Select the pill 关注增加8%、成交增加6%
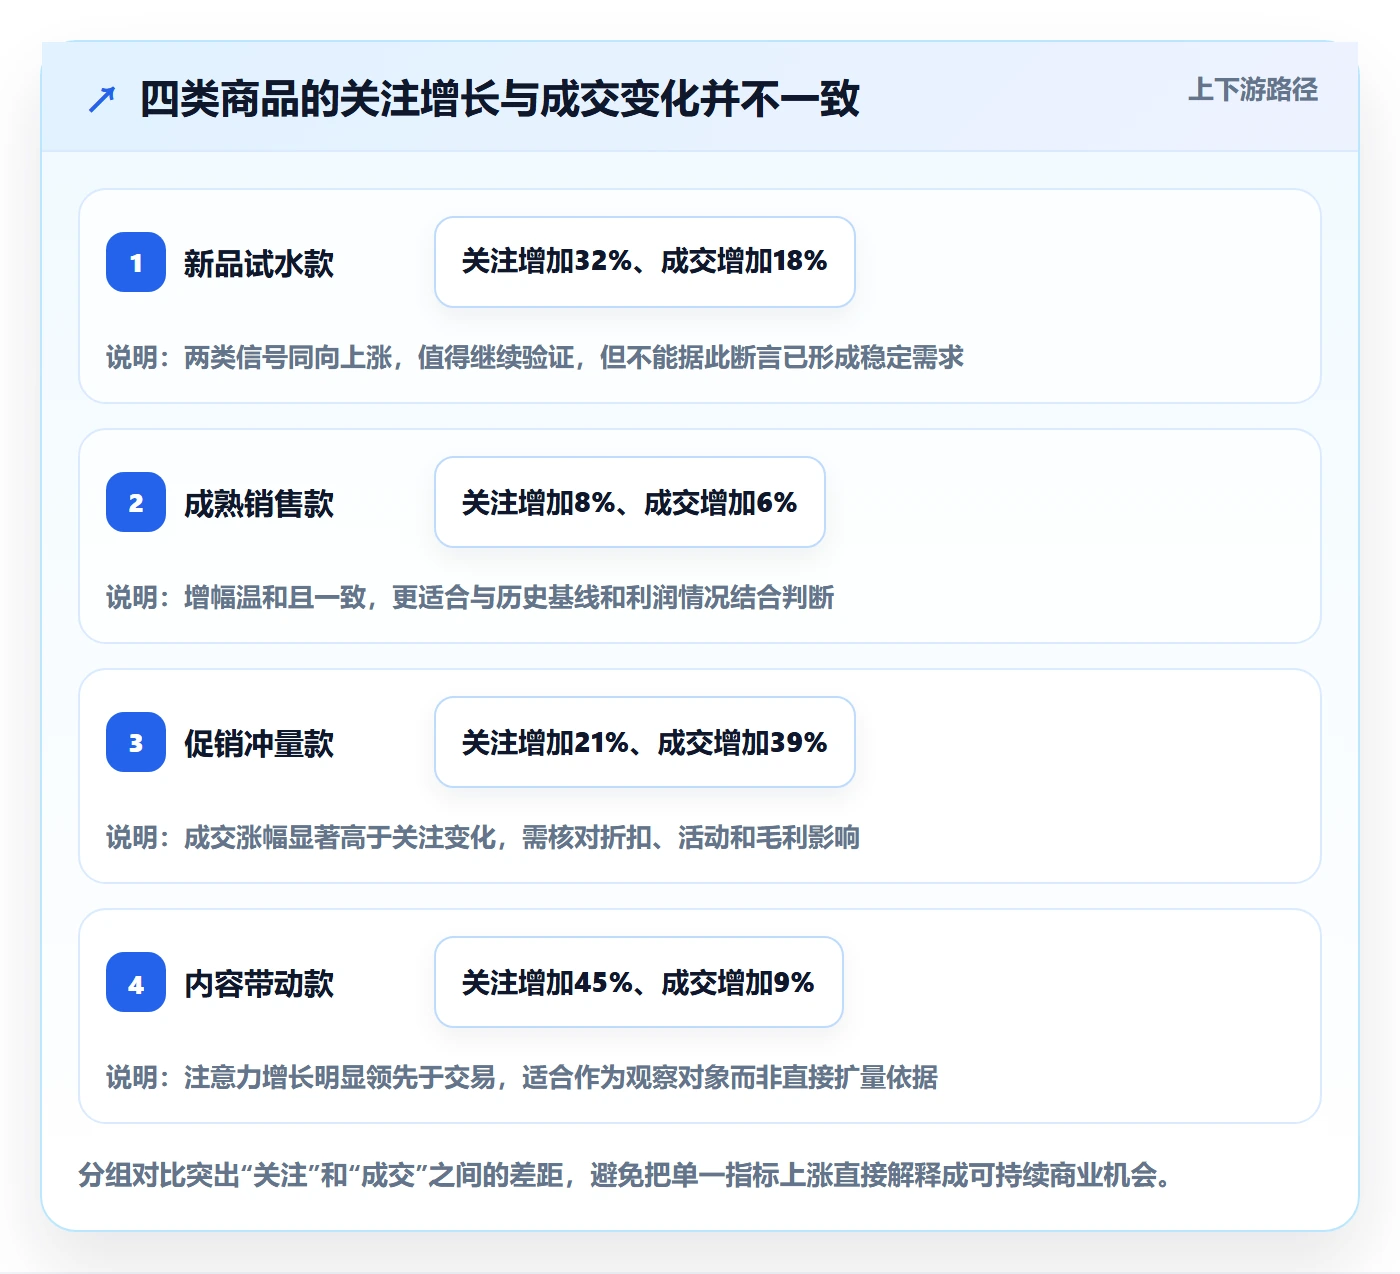1400x1274 pixels. 630,502
